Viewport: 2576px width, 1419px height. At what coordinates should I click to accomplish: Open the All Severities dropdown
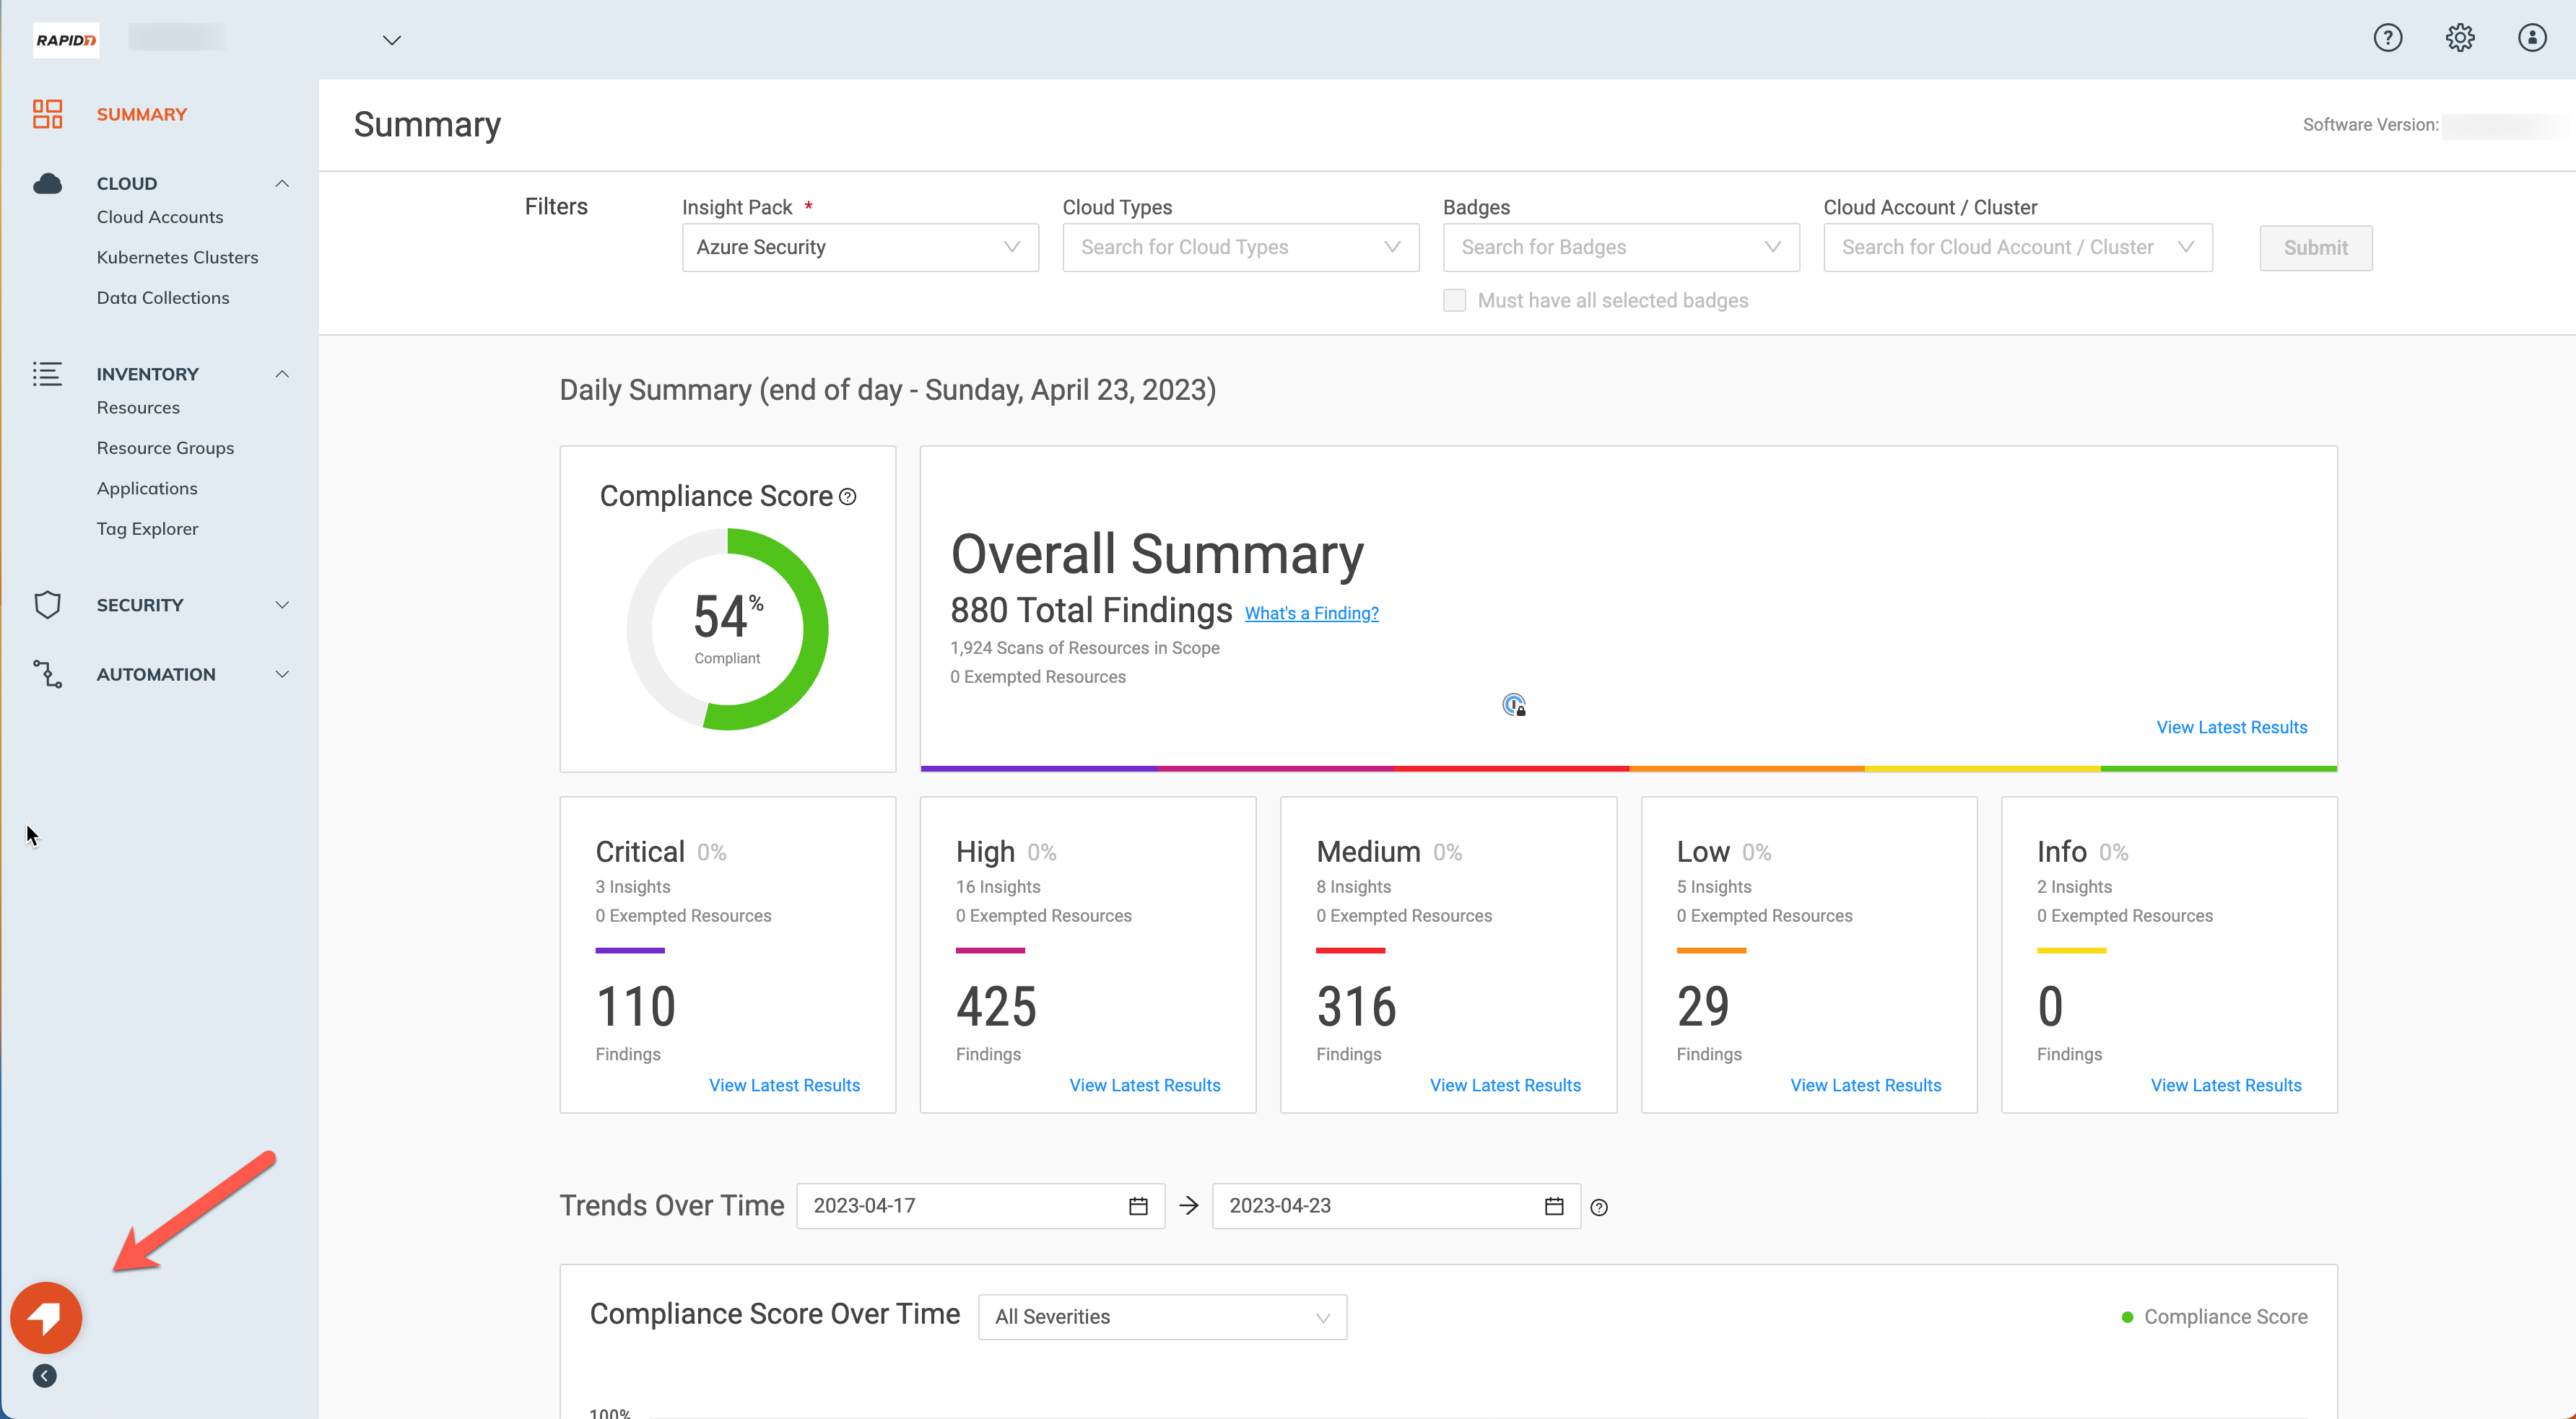(x=1161, y=1317)
